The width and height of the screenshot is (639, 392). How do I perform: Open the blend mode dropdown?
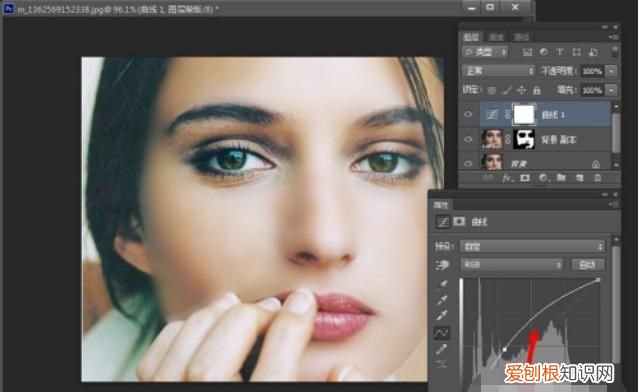[498, 71]
